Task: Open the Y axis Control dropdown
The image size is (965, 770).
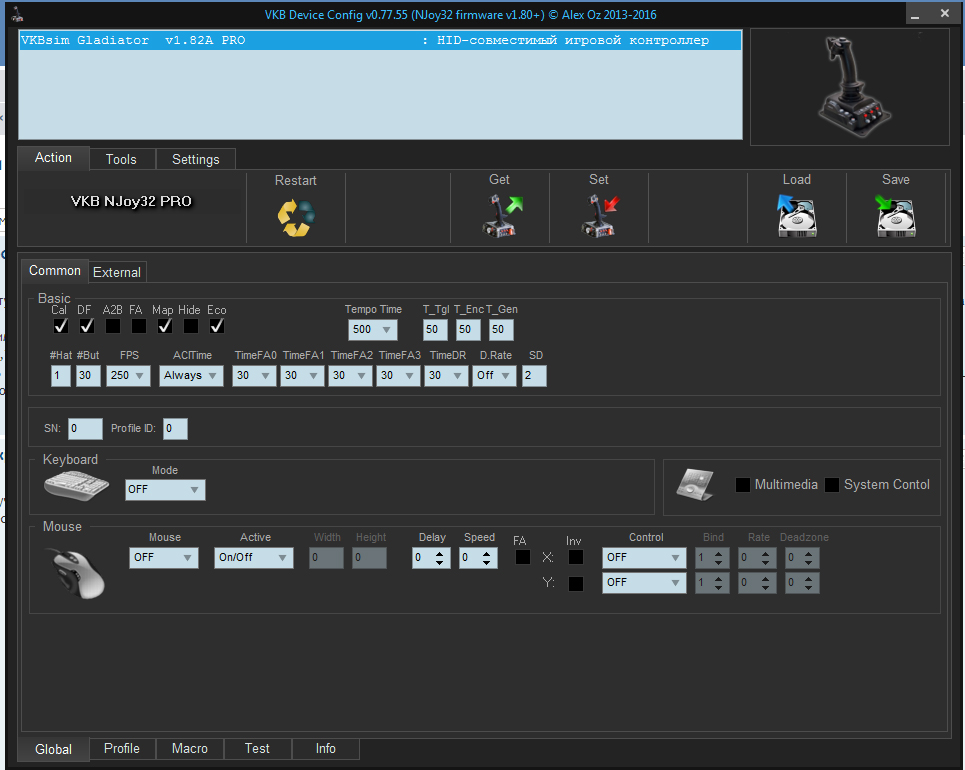Action: (644, 583)
